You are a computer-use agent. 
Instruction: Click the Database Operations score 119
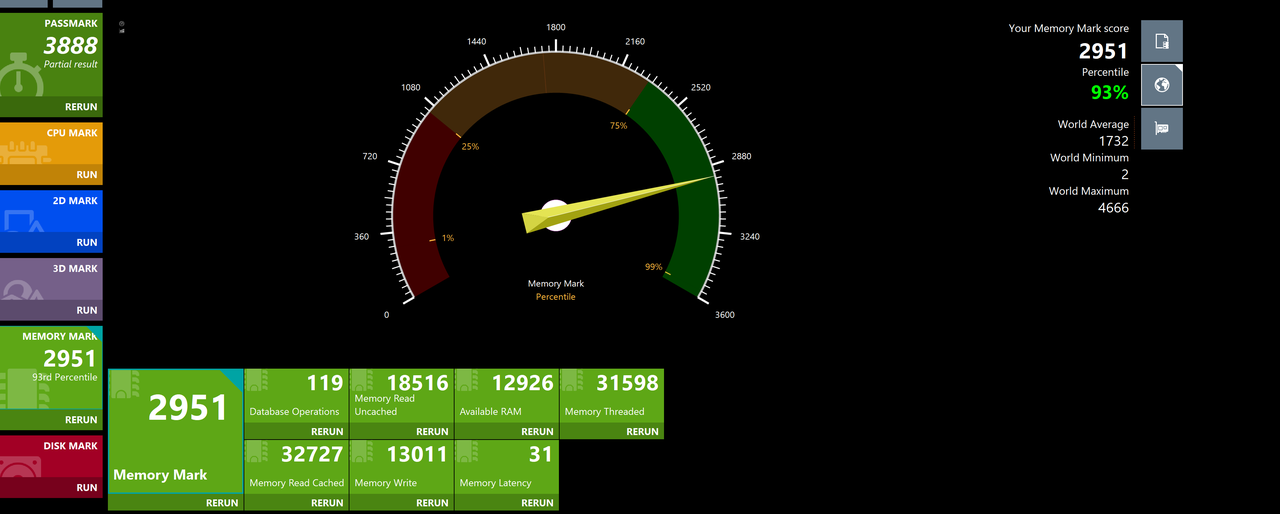325,383
